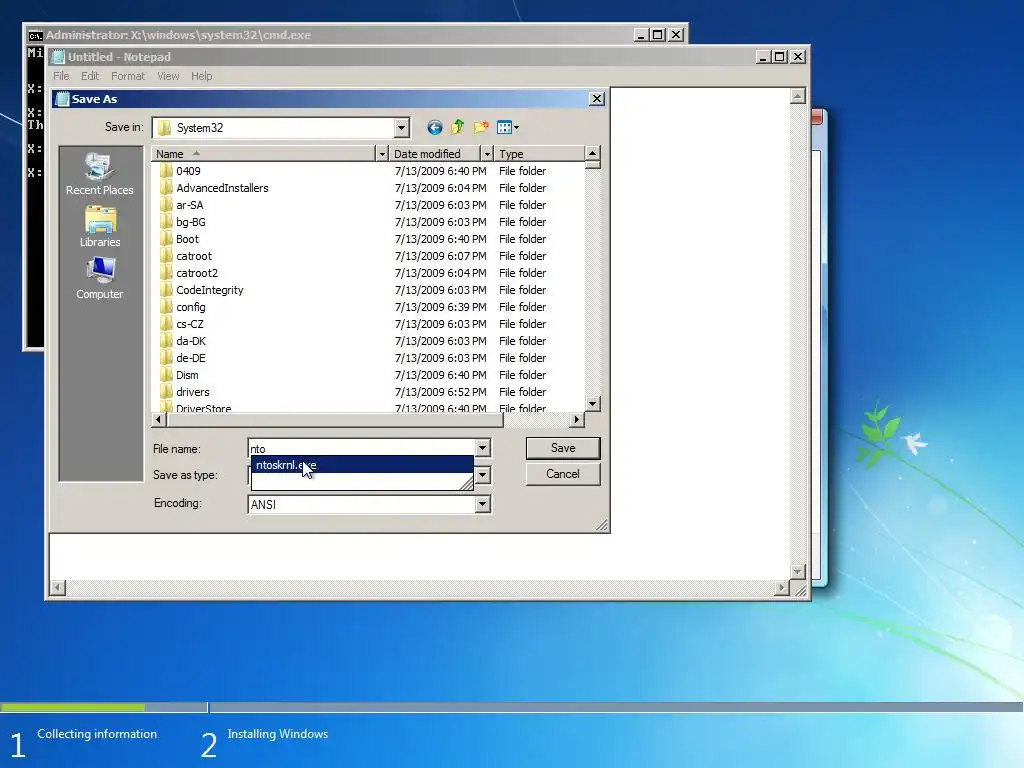
Task: Select the ar-SA folder icon
Action: point(167,204)
